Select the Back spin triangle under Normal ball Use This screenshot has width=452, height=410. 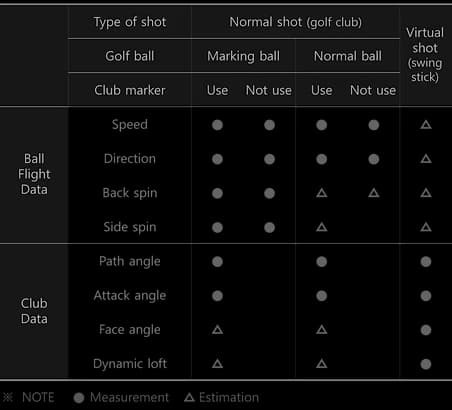coord(322,193)
